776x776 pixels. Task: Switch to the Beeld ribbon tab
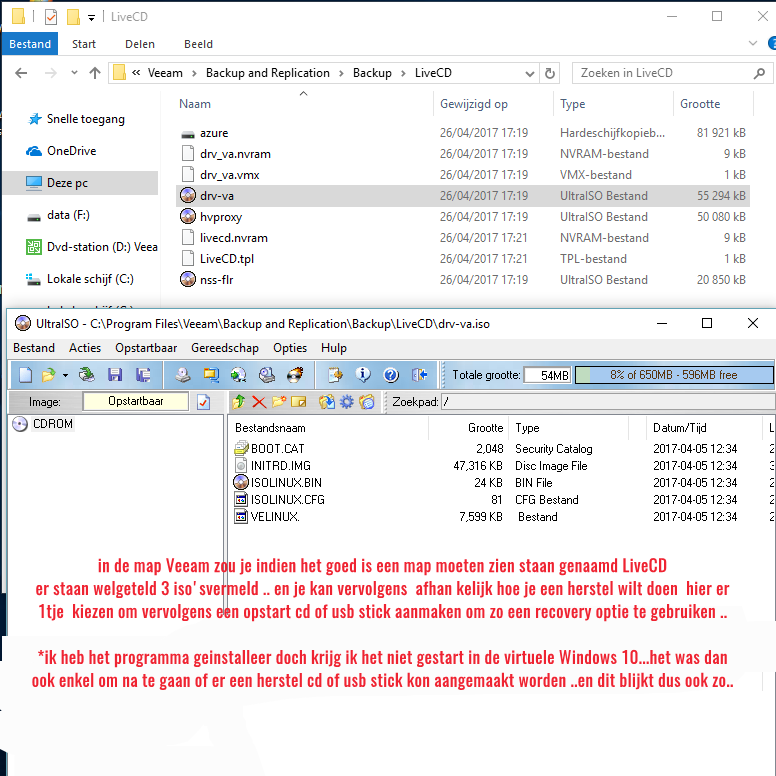click(x=198, y=44)
